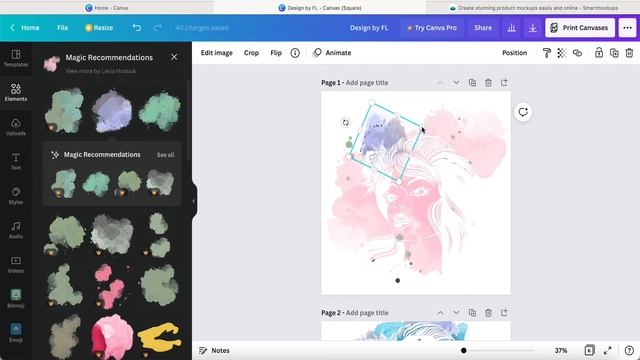The width and height of the screenshot is (640, 360).
Task: Duplicate Page 1 using its copy icon
Action: (x=472, y=82)
